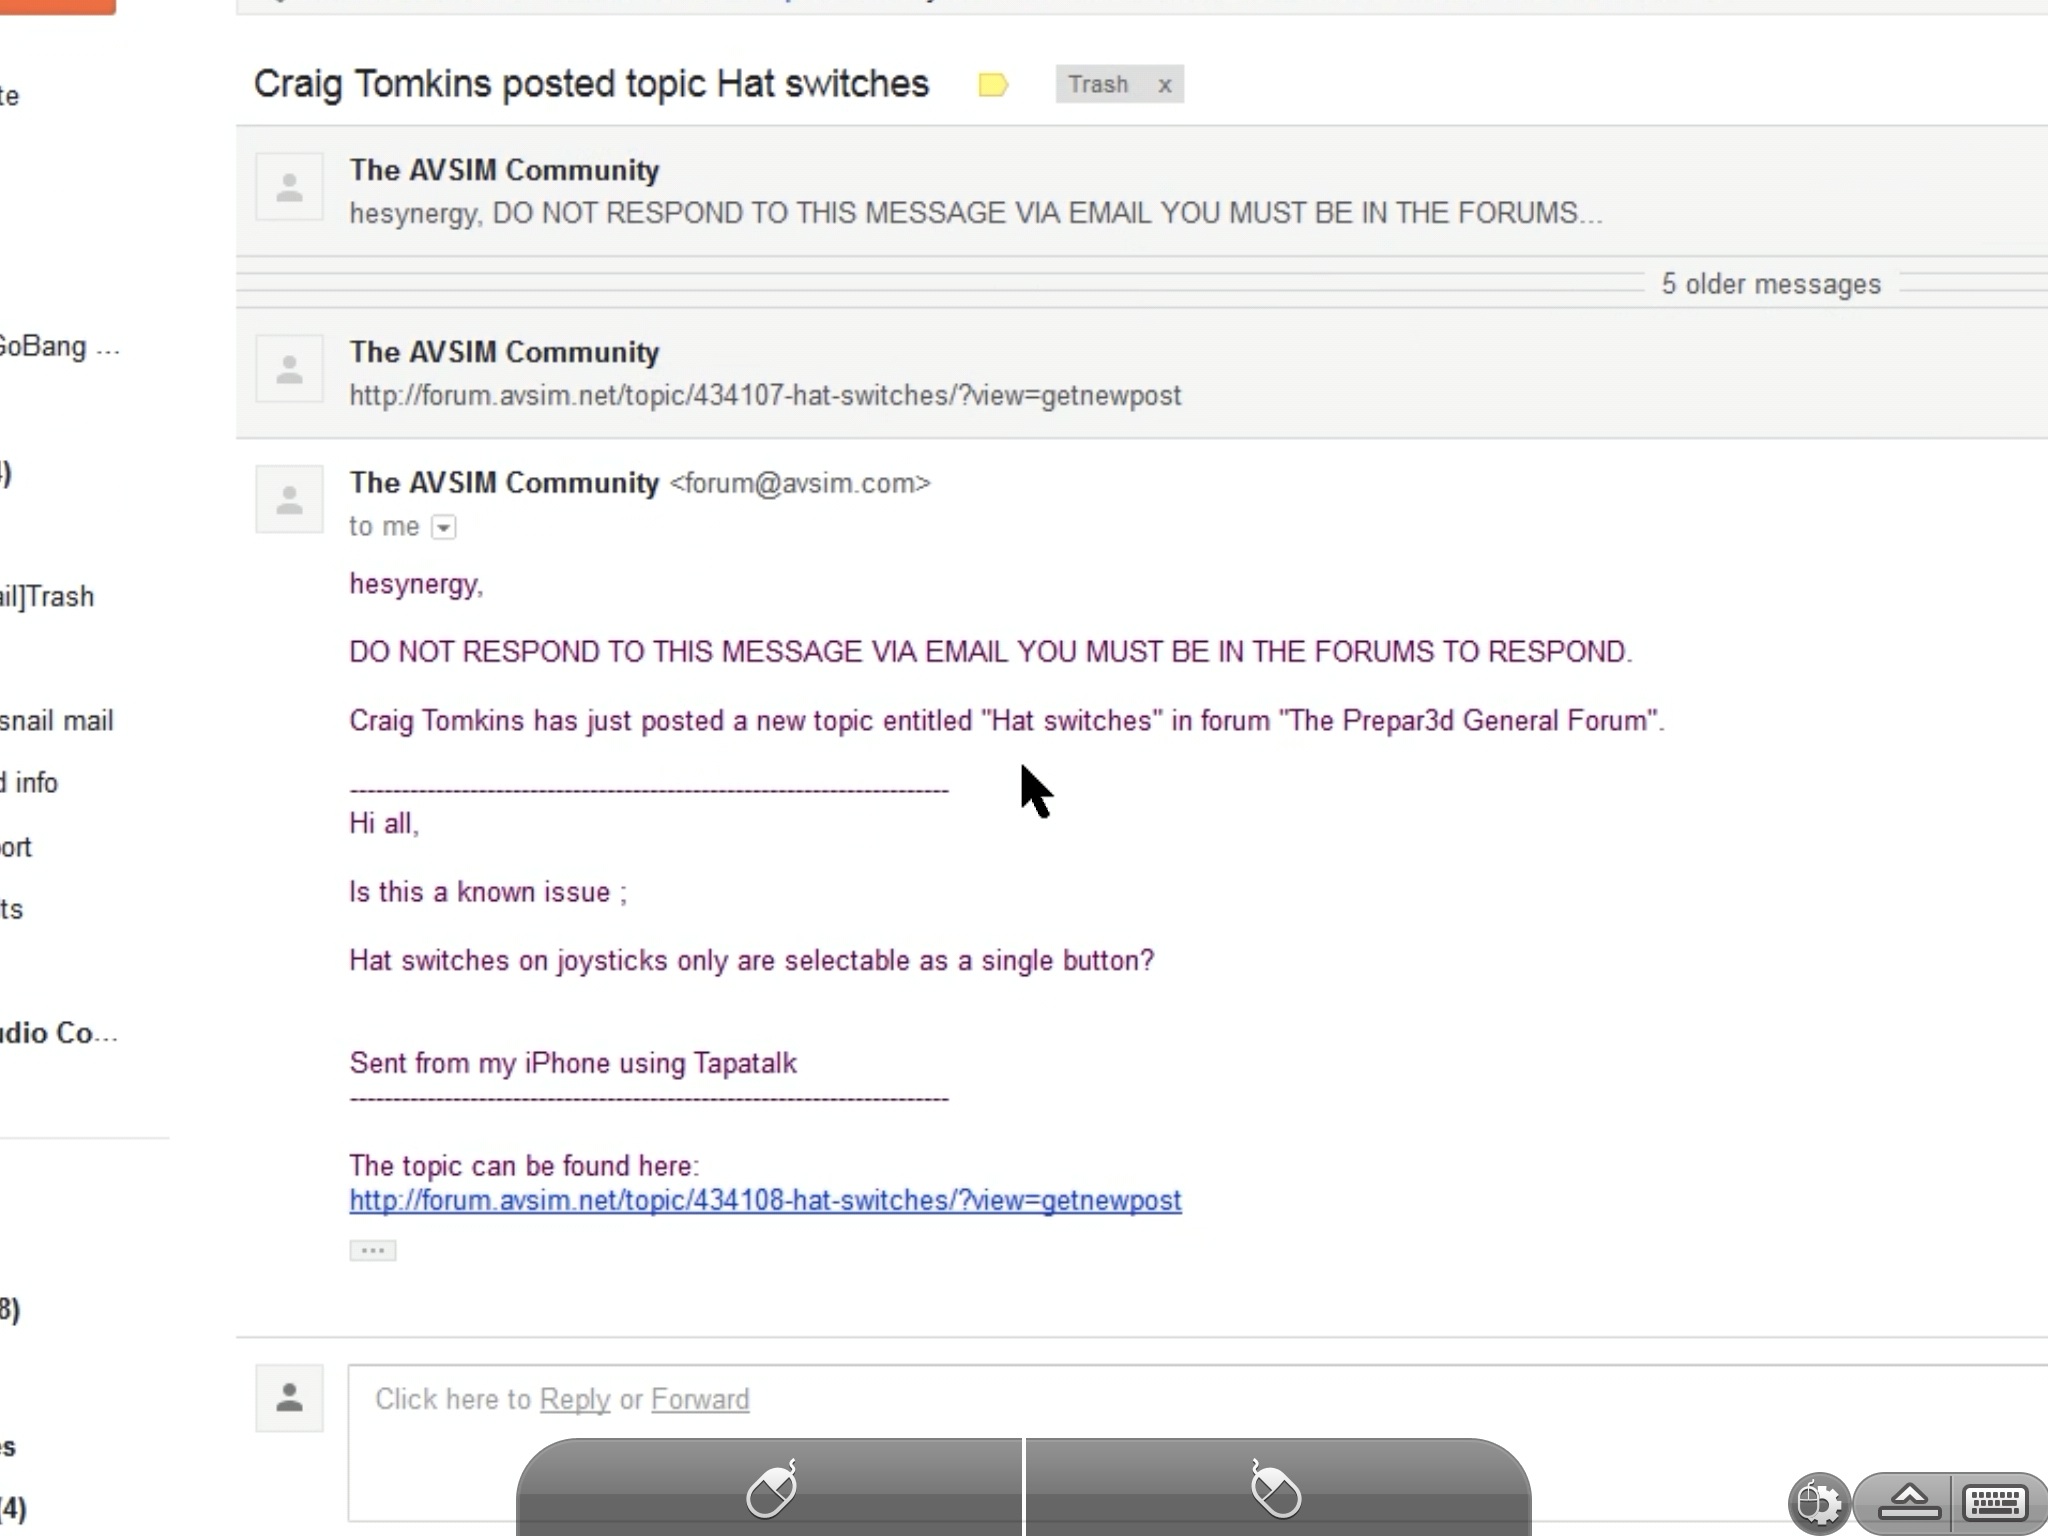Open the 434108-hat-switches forum link
The width and height of the screenshot is (2048, 1536).
tap(765, 1200)
